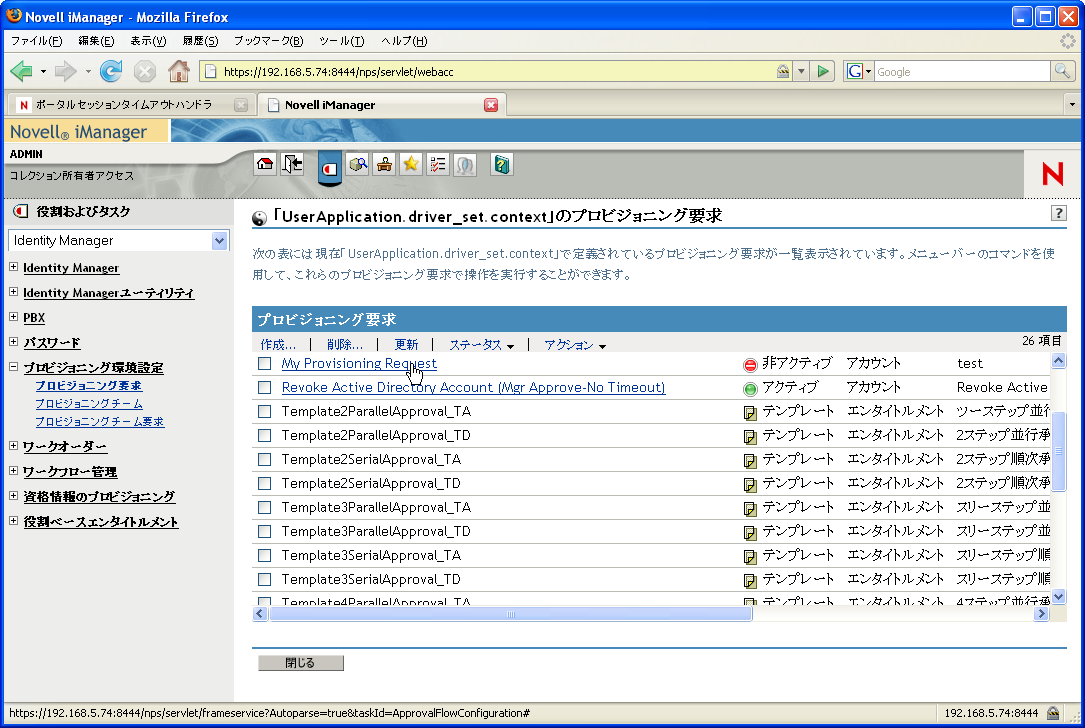
Task: Tick the Template3SerialApproval_TA checkbox
Action: pos(264,555)
